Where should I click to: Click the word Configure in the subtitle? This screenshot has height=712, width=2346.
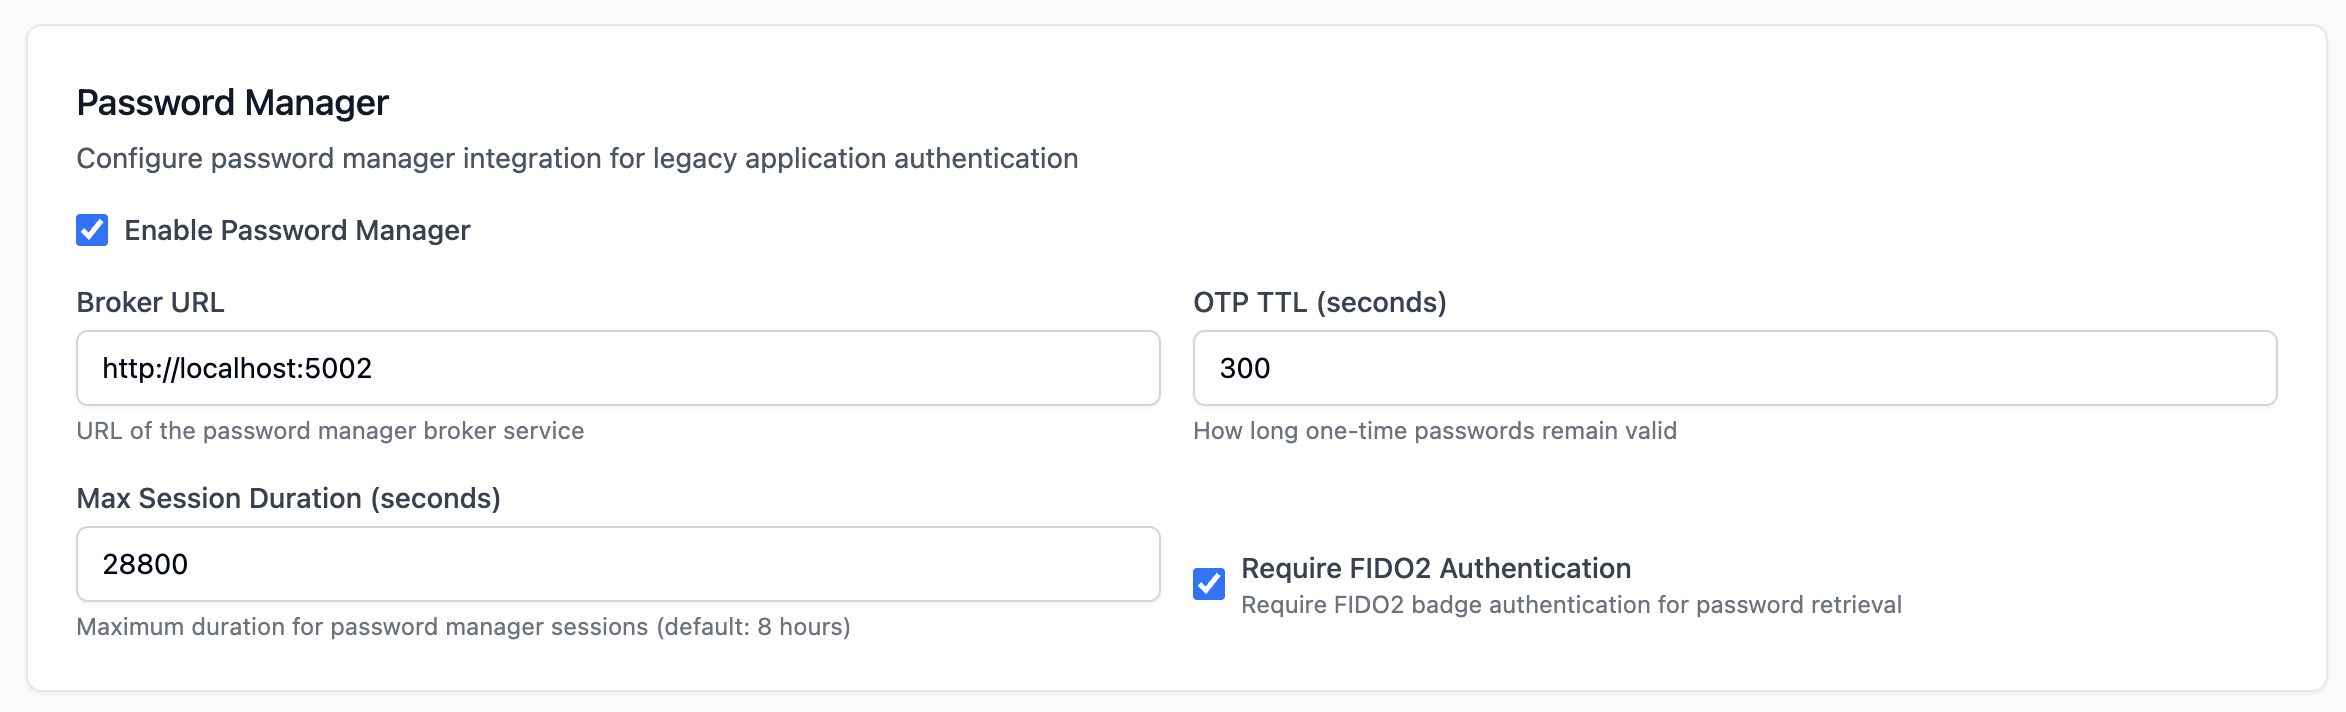coord(139,158)
